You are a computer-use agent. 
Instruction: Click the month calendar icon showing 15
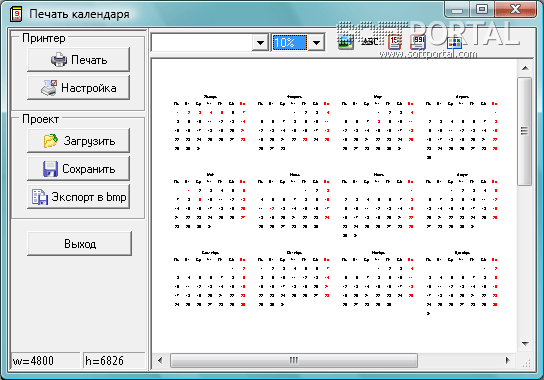[x=394, y=42]
